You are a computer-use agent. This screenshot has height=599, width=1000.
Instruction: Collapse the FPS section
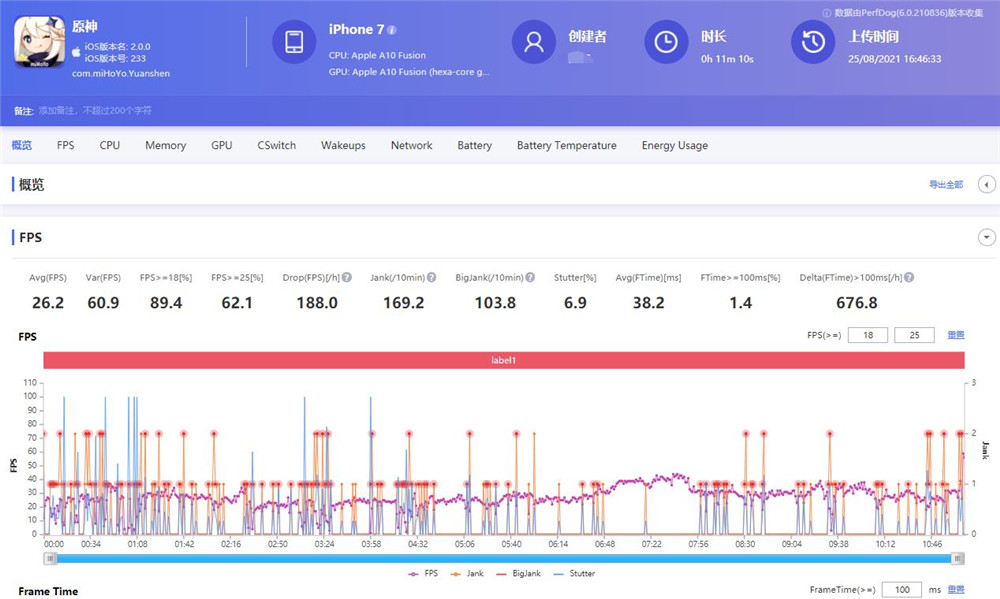pyautogui.click(x=986, y=237)
